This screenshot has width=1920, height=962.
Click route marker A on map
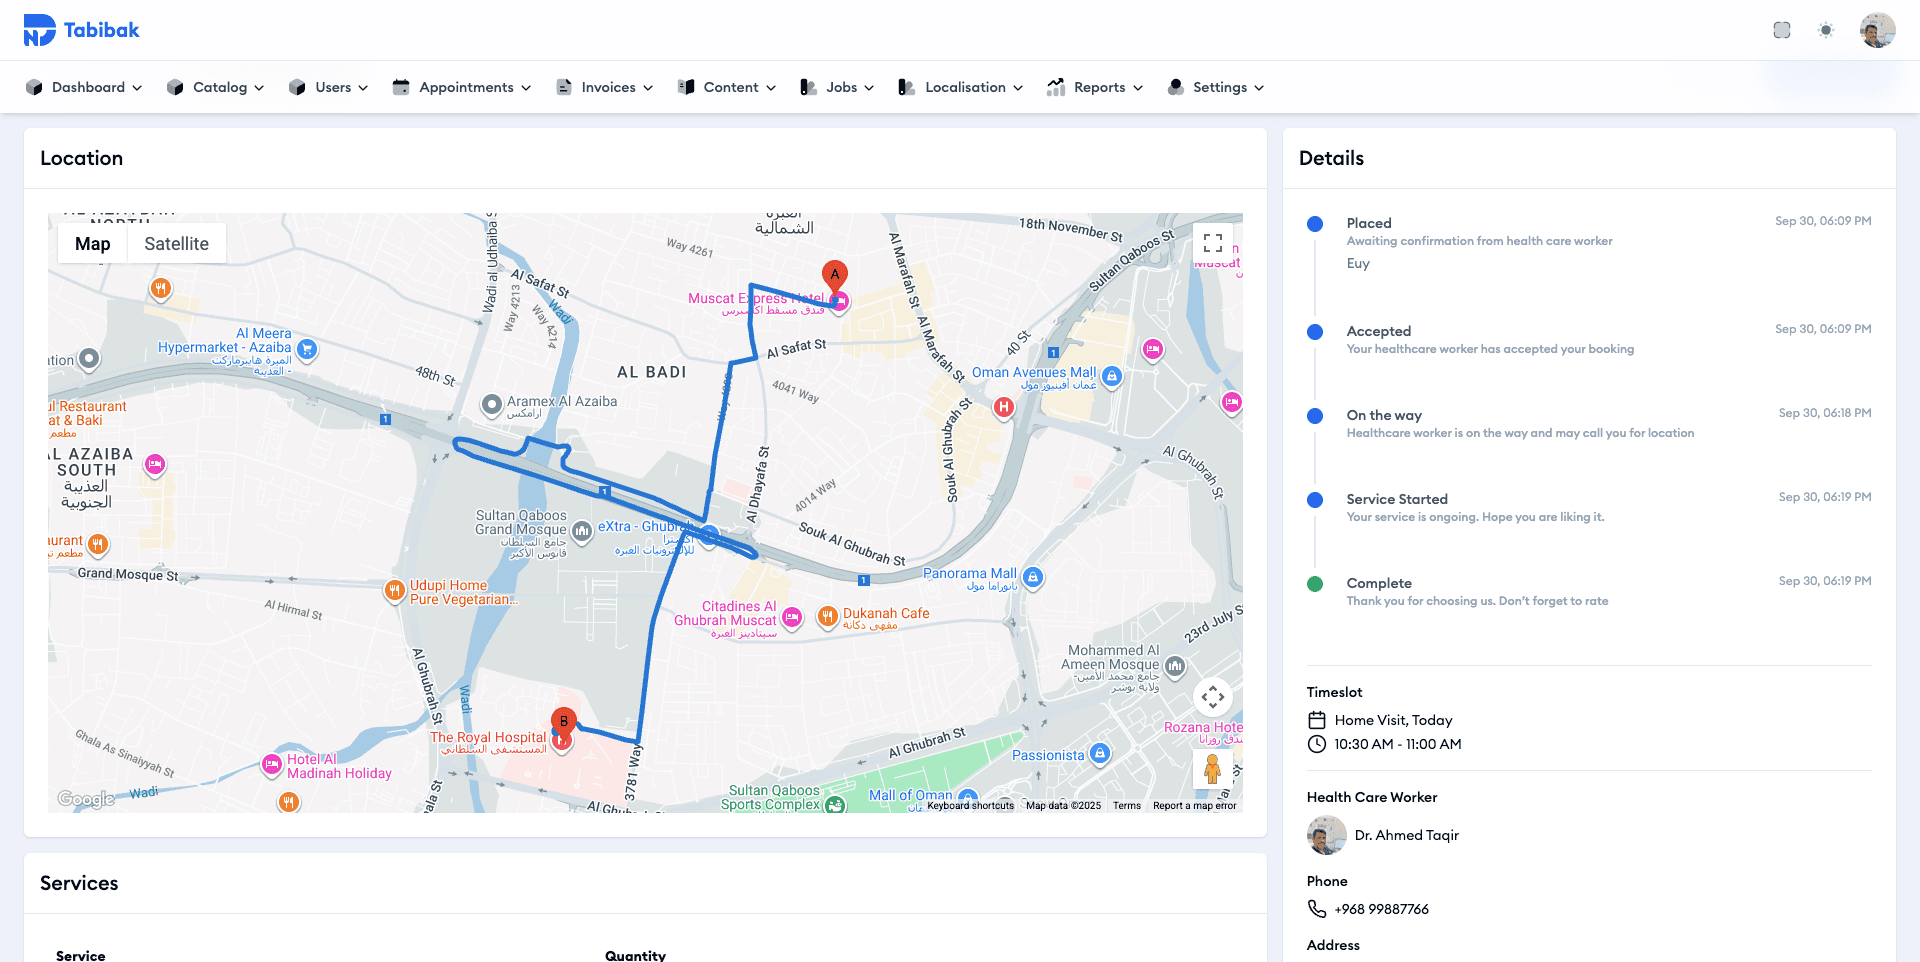pos(835,274)
